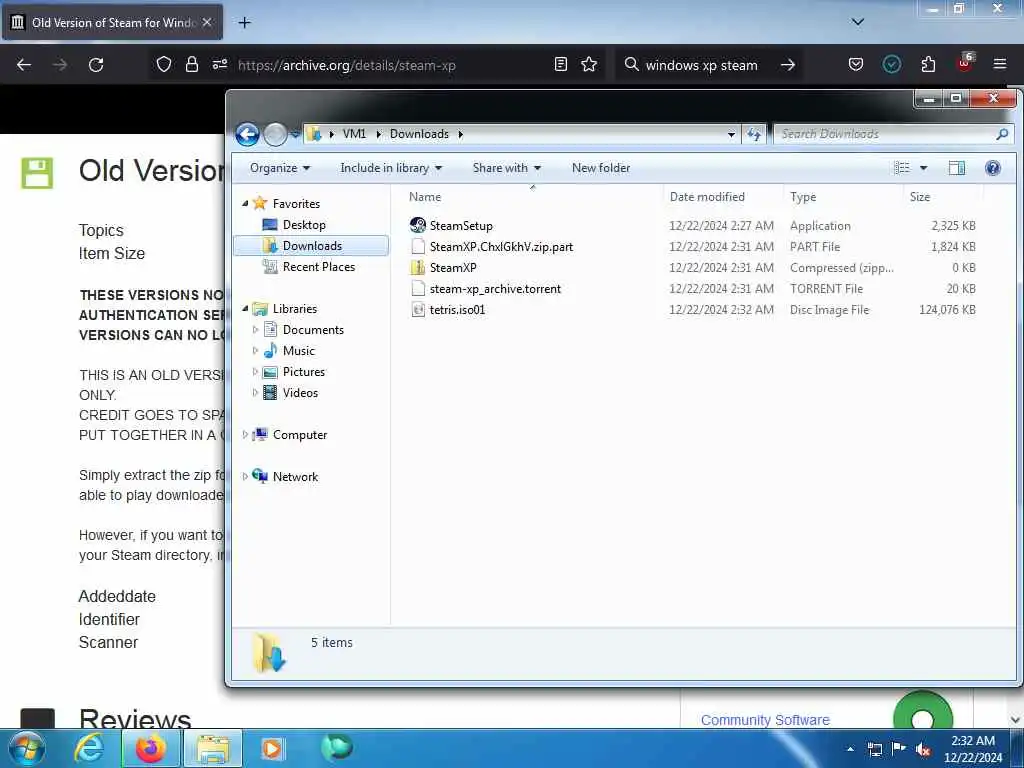The height and width of the screenshot is (768, 1024).
Task: Open Windows Media Player from taskbar
Action: click(272, 748)
